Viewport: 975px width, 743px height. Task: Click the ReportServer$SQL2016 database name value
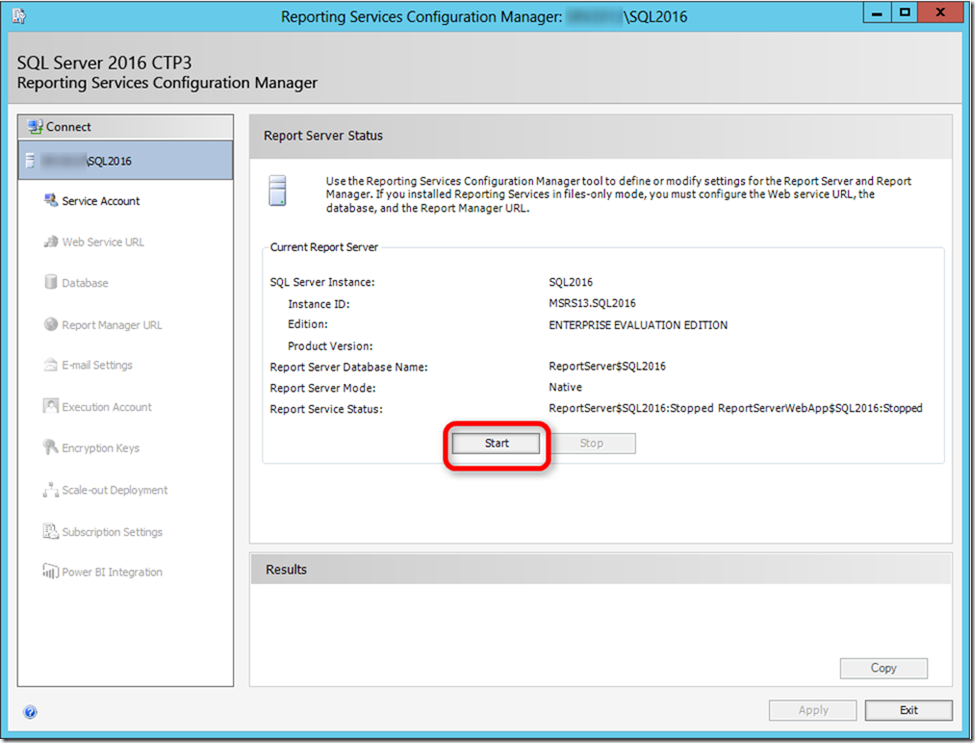coord(607,366)
